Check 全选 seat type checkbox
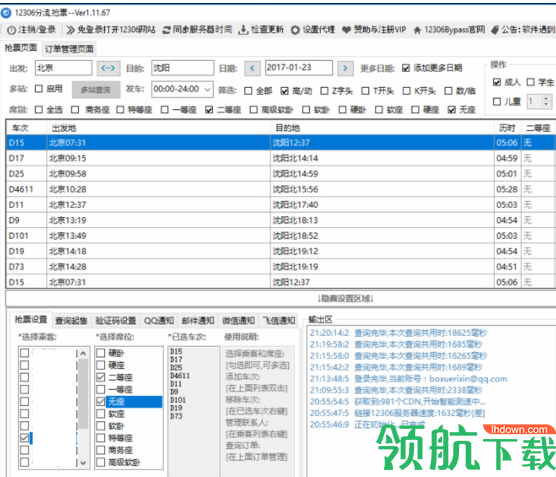 click(39, 110)
